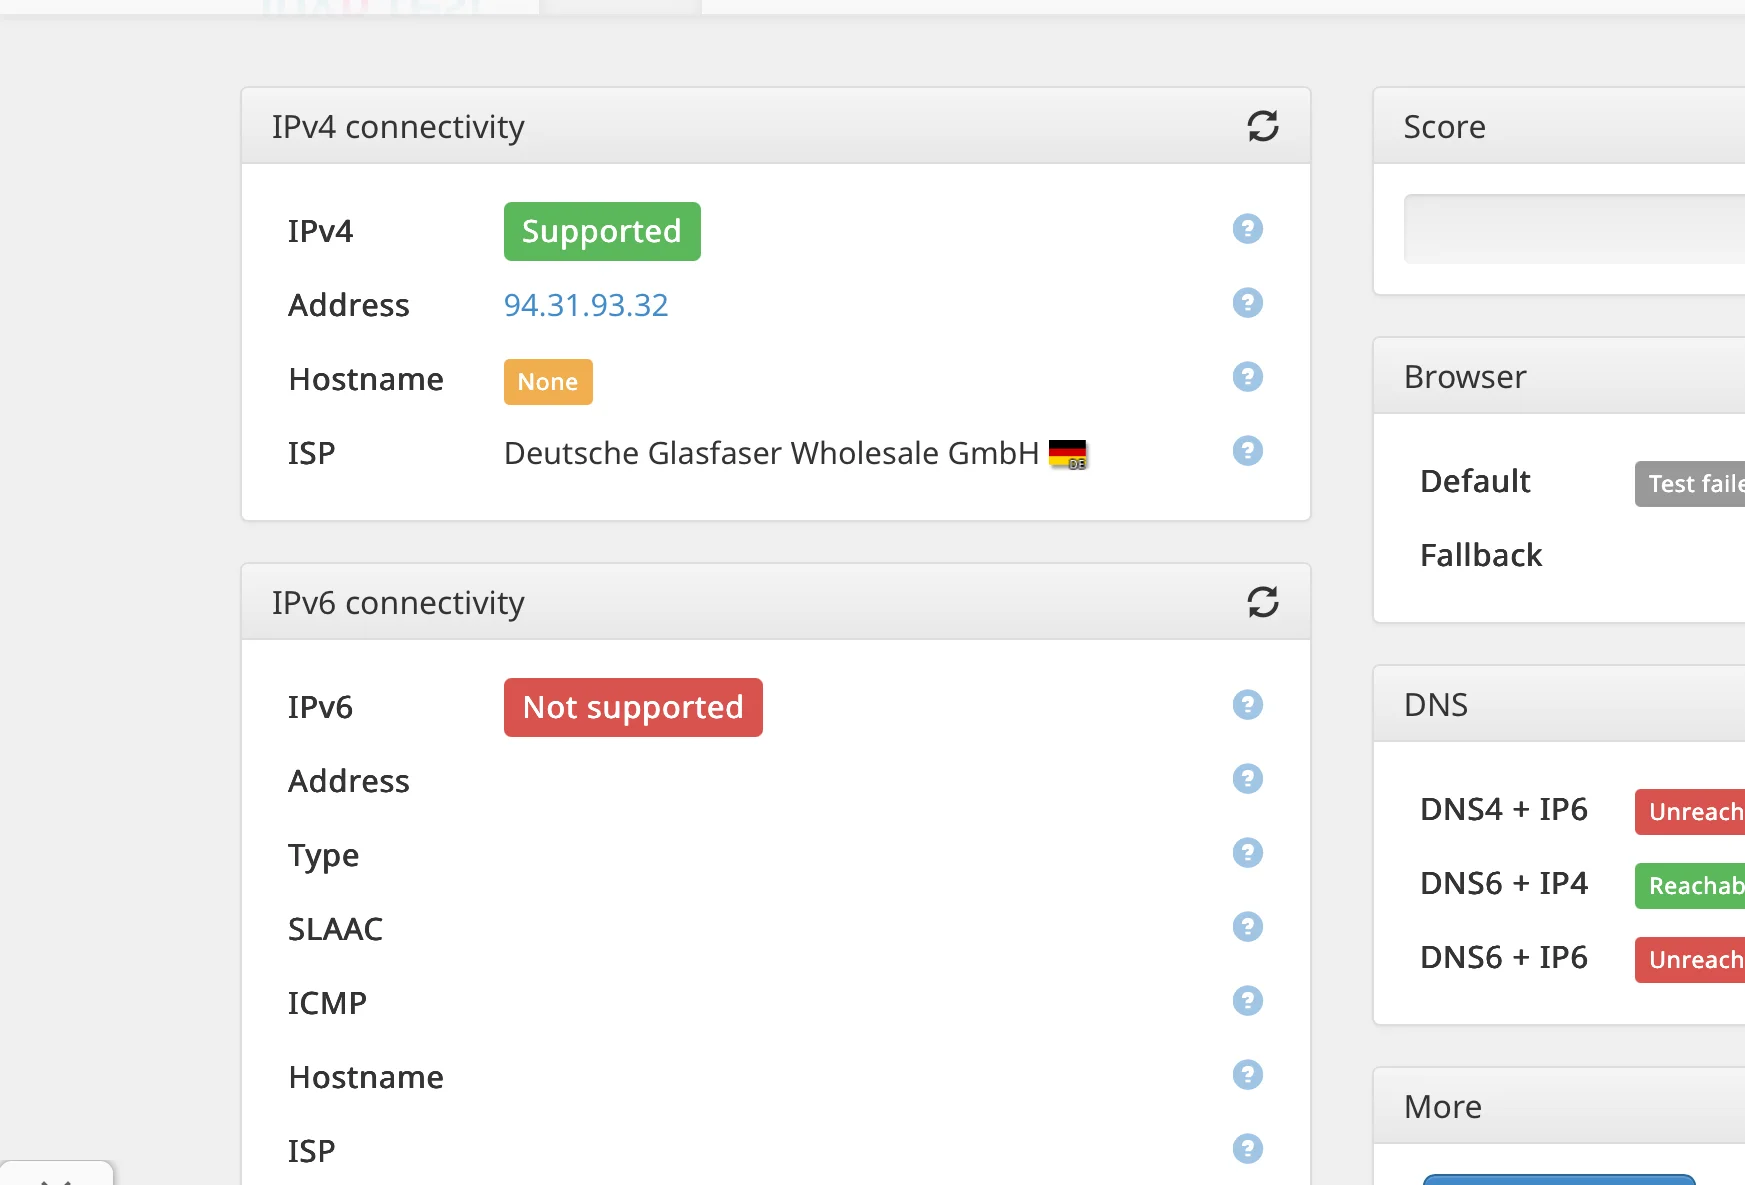Open help for SLAAC row

pos(1247,927)
